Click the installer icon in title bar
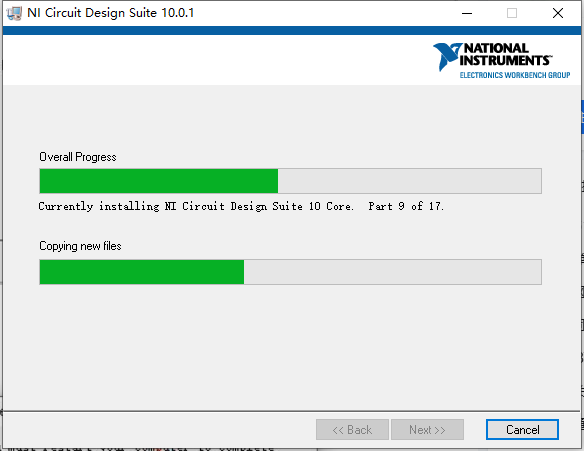This screenshot has width=584, height=451. click(14, 13)
